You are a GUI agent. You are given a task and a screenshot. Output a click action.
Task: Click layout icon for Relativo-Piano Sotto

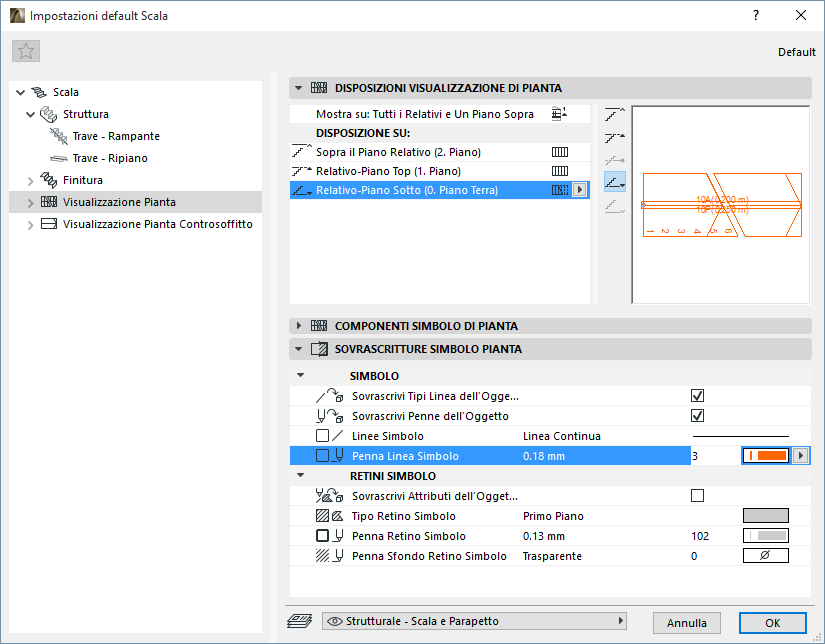coord(559,190)
